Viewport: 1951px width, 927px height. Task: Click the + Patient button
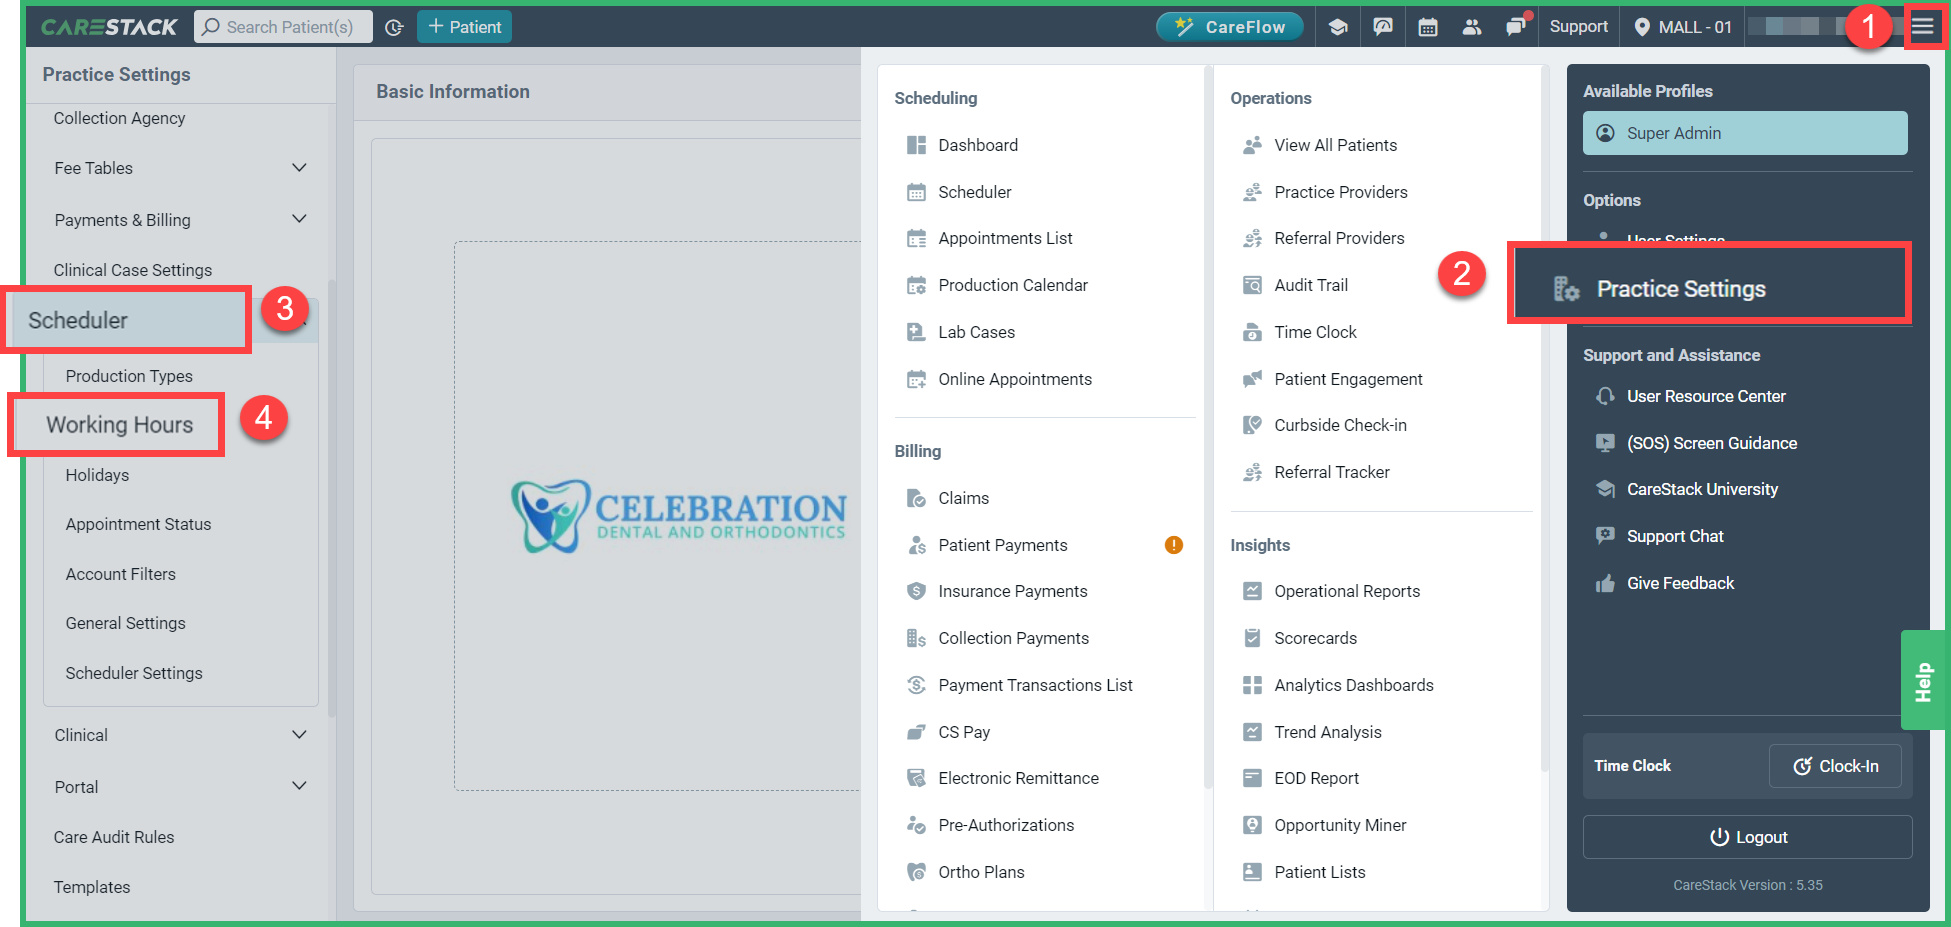coord(464,27)
